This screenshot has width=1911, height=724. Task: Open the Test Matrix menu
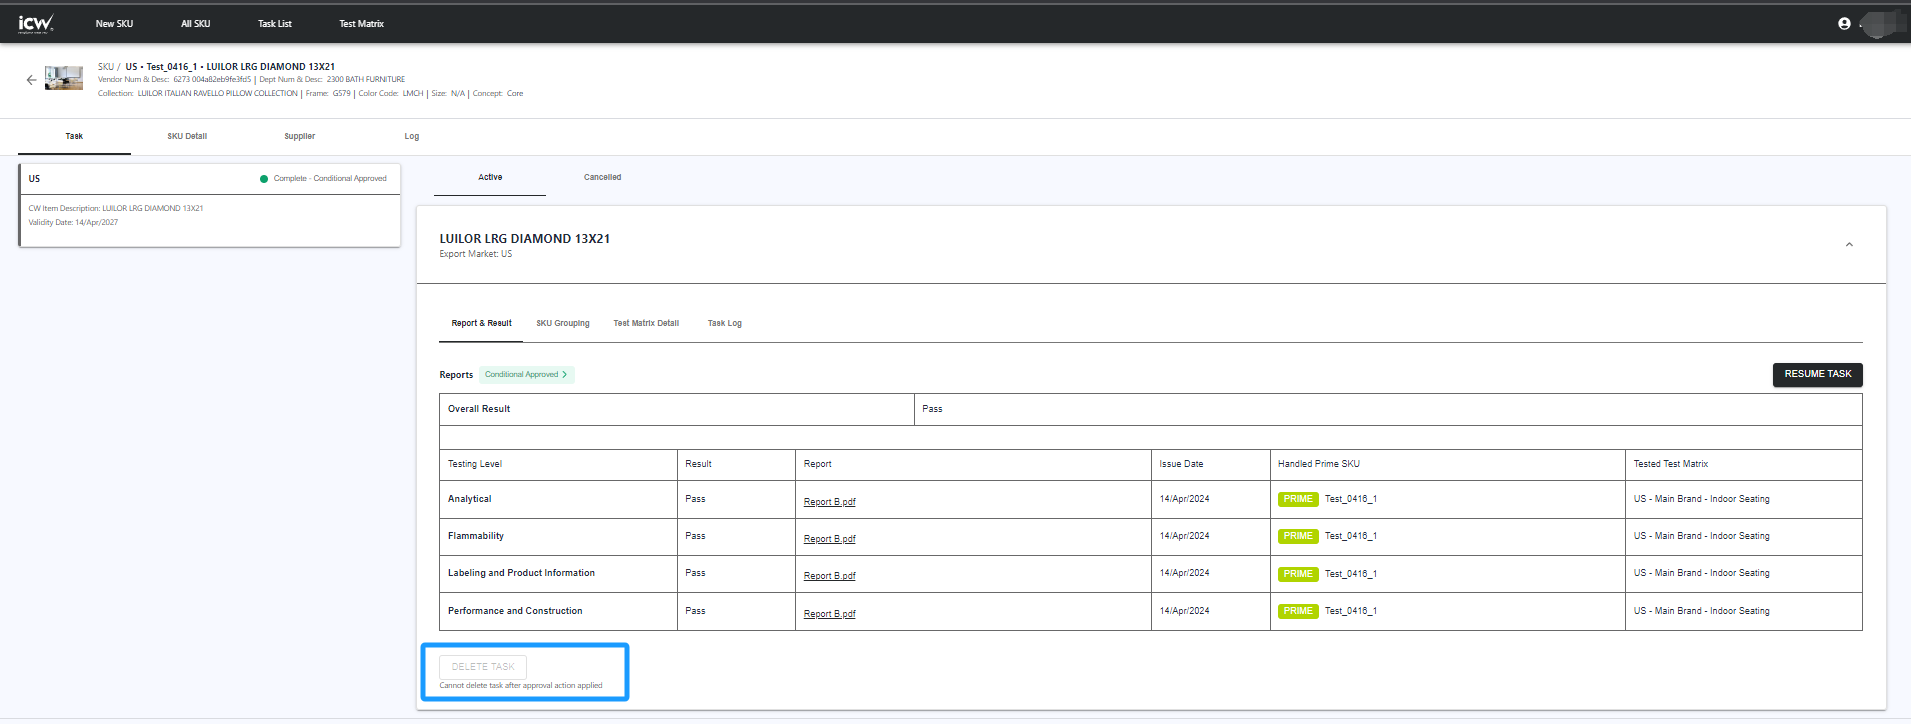361,24
